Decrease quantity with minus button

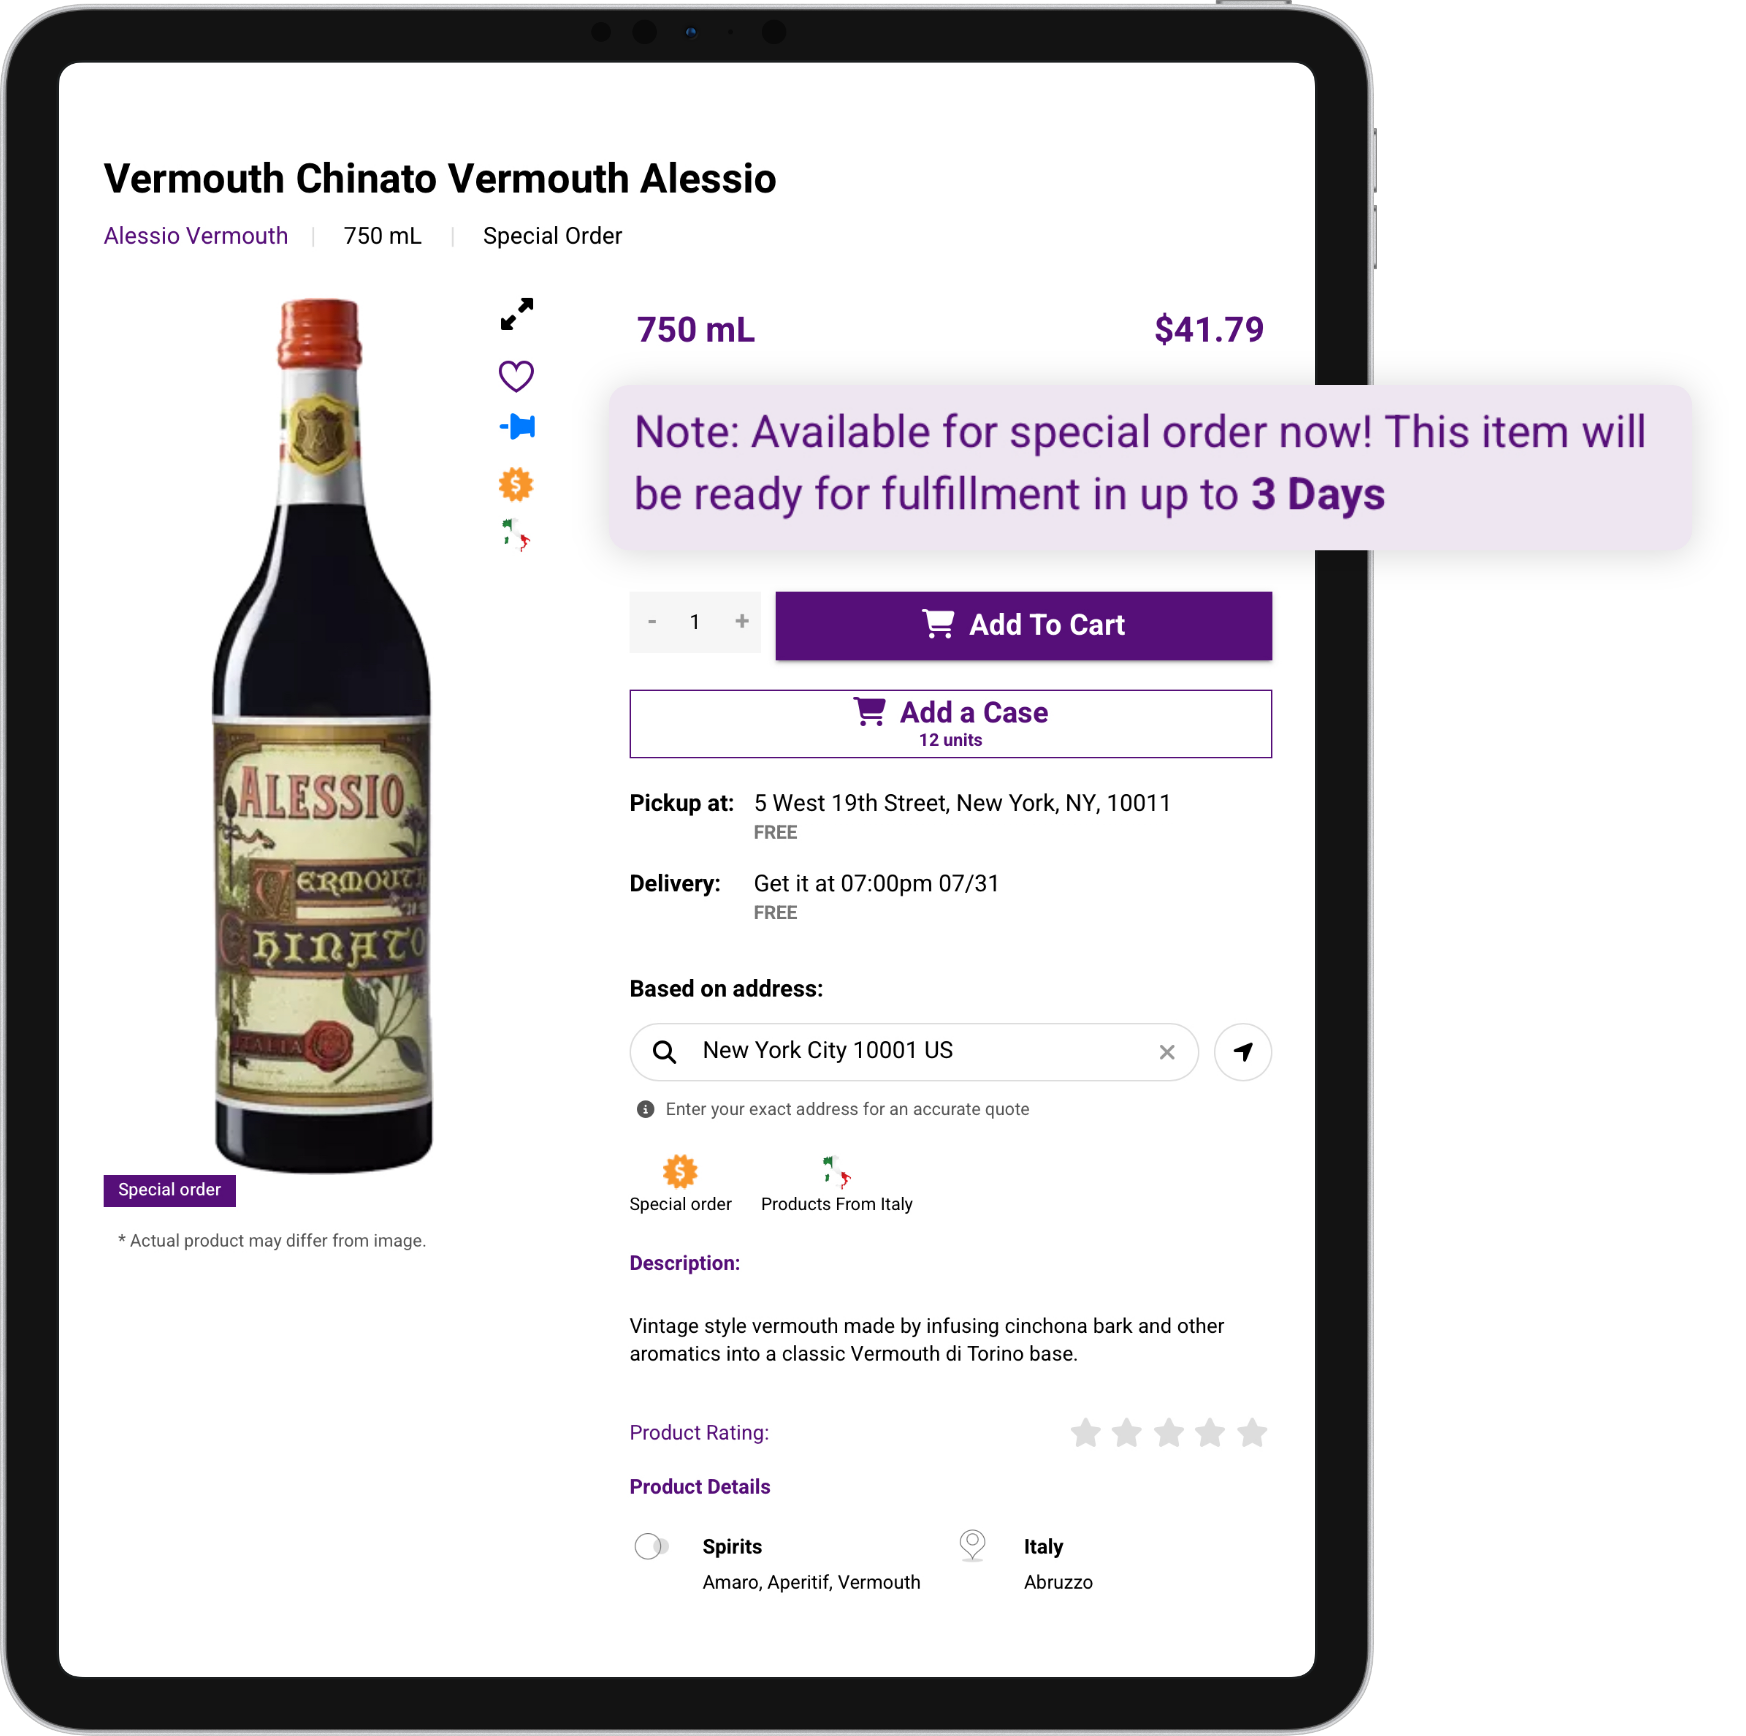pyautogui.click(x=652, y=622)
